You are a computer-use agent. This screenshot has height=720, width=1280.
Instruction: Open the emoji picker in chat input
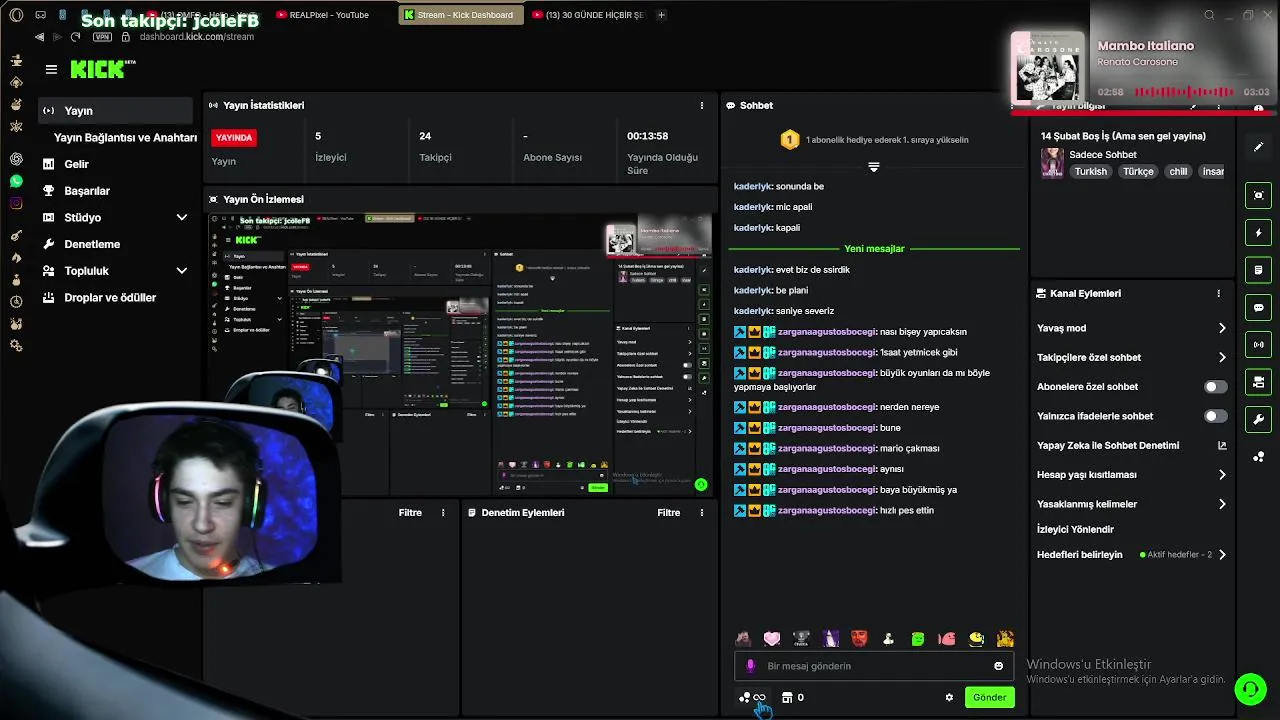(x=998, y=666)
